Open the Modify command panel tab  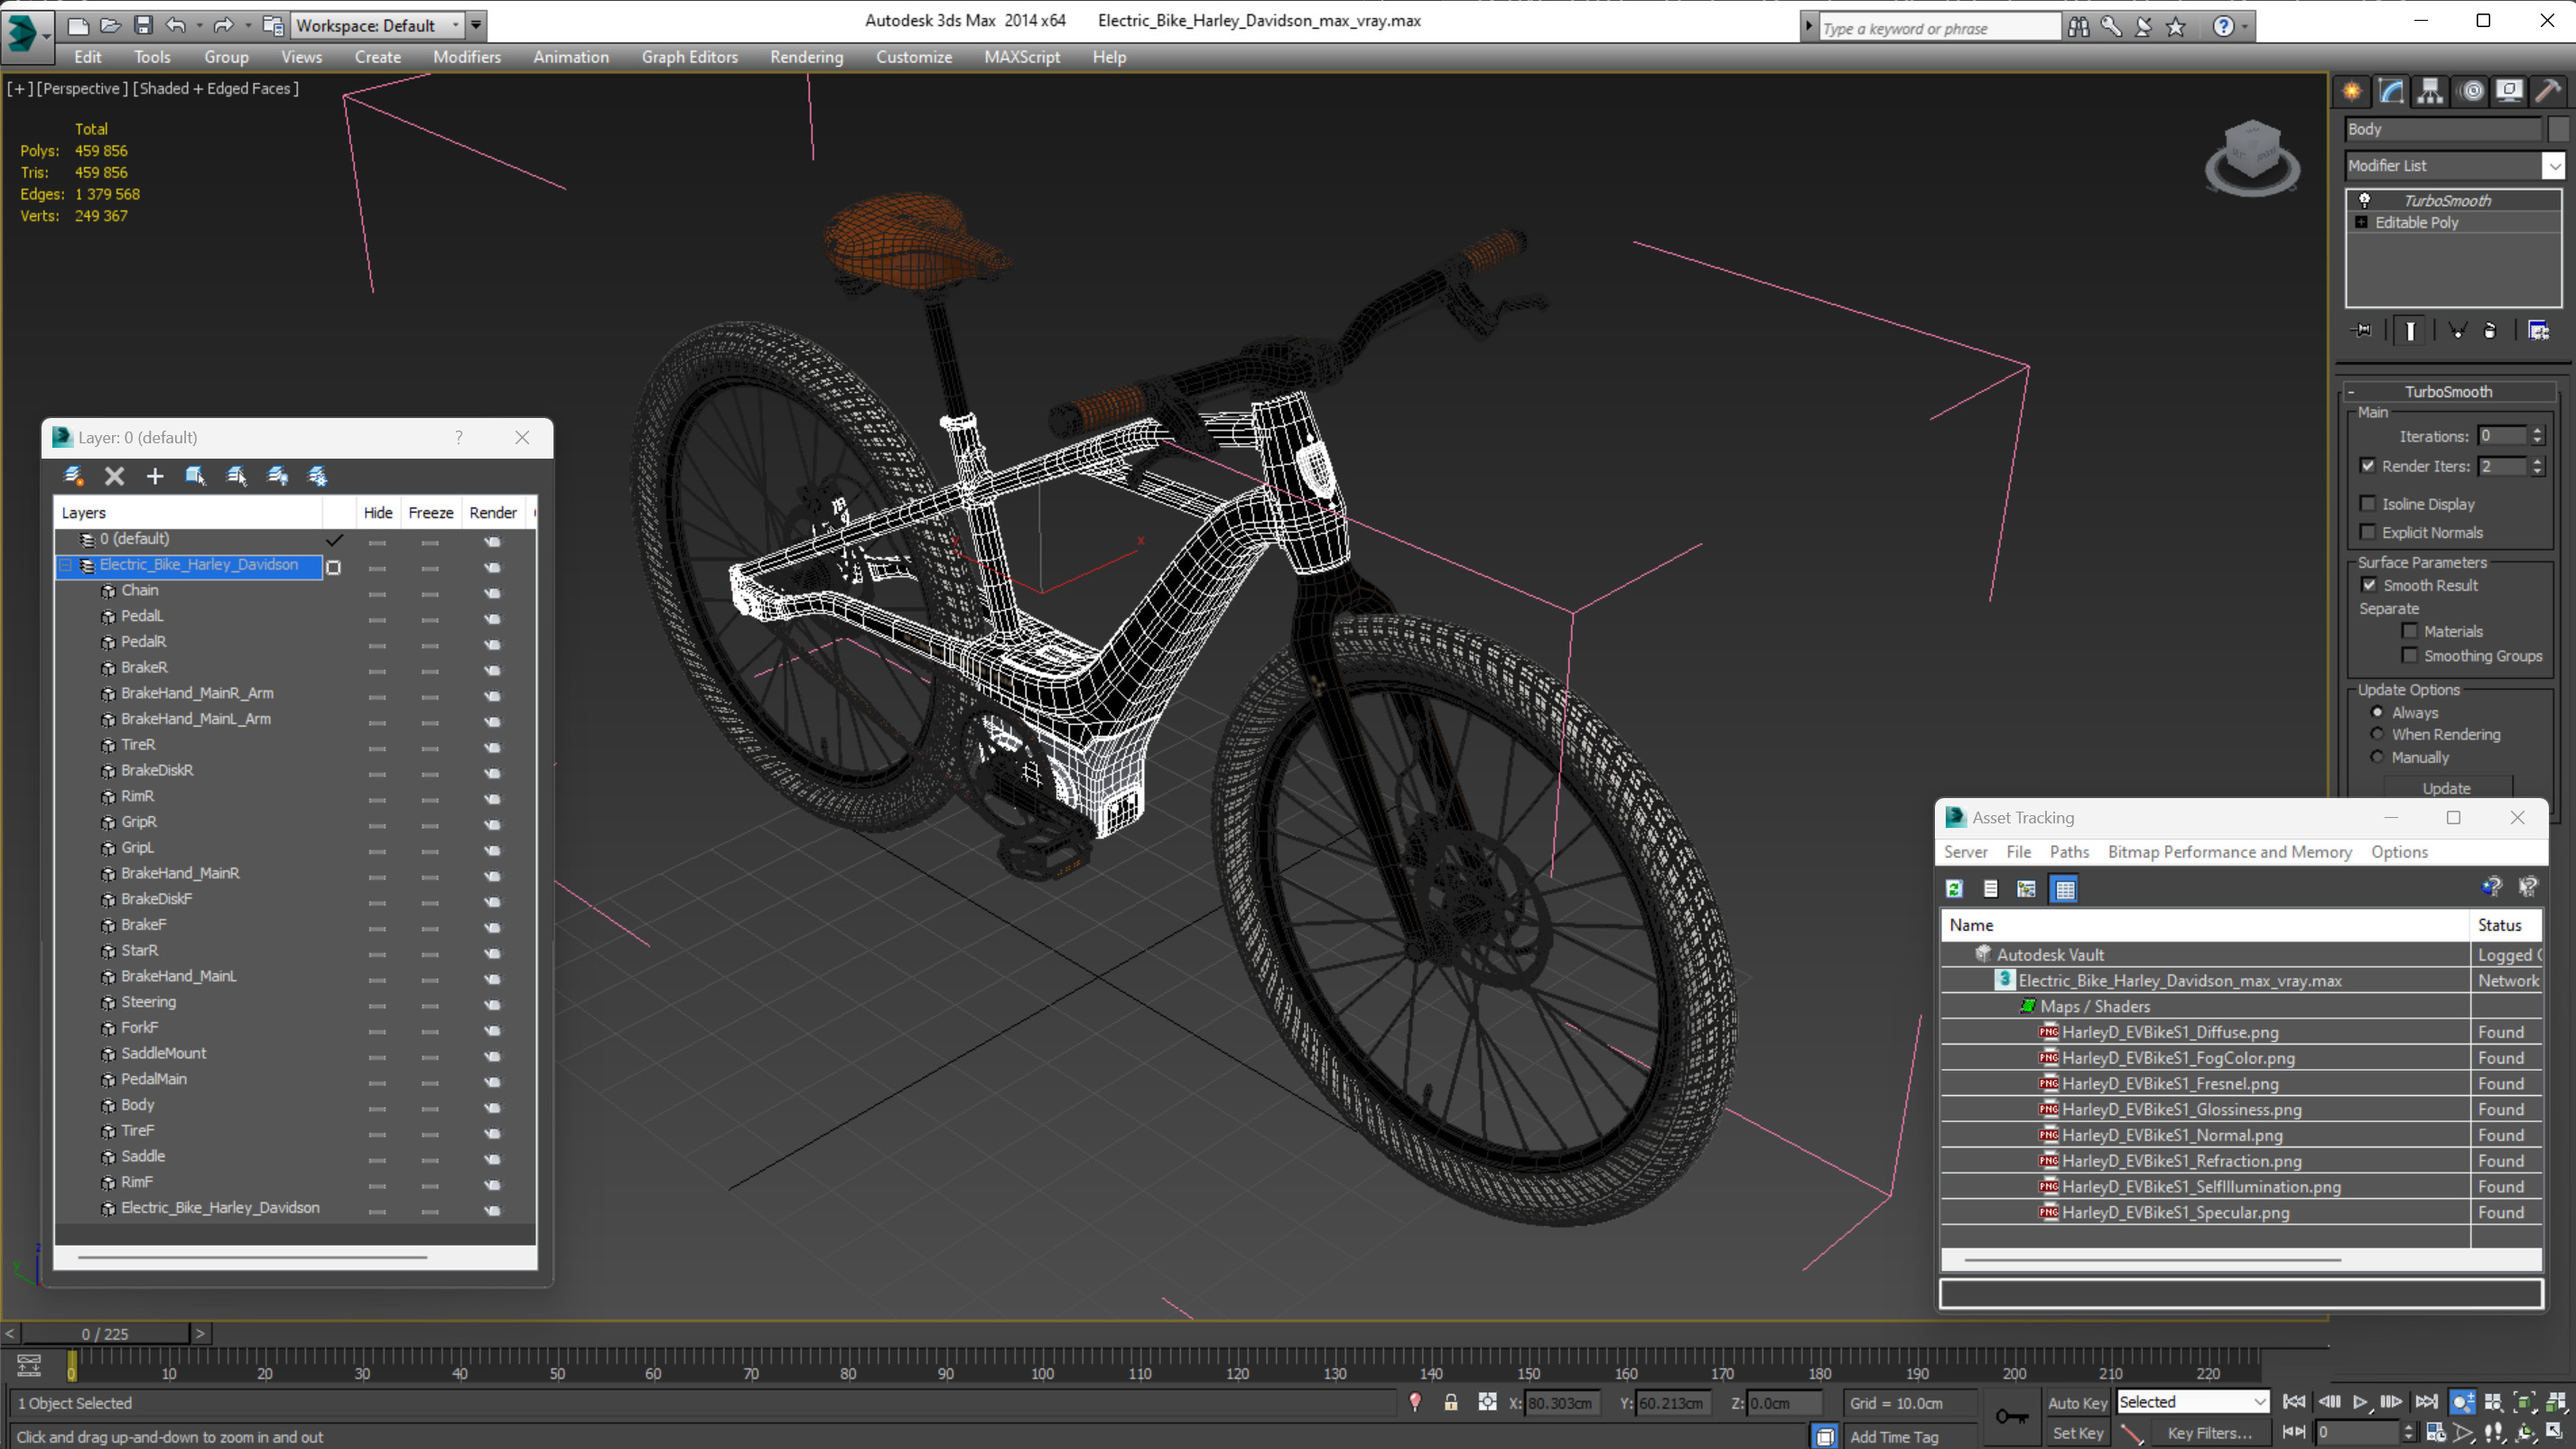tap(2391, 91)
